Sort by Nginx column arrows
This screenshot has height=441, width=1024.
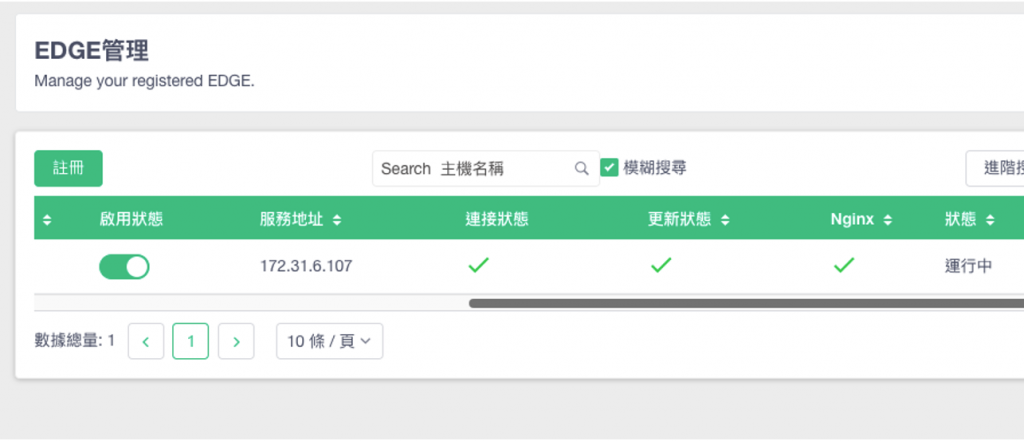pos(888,220)
